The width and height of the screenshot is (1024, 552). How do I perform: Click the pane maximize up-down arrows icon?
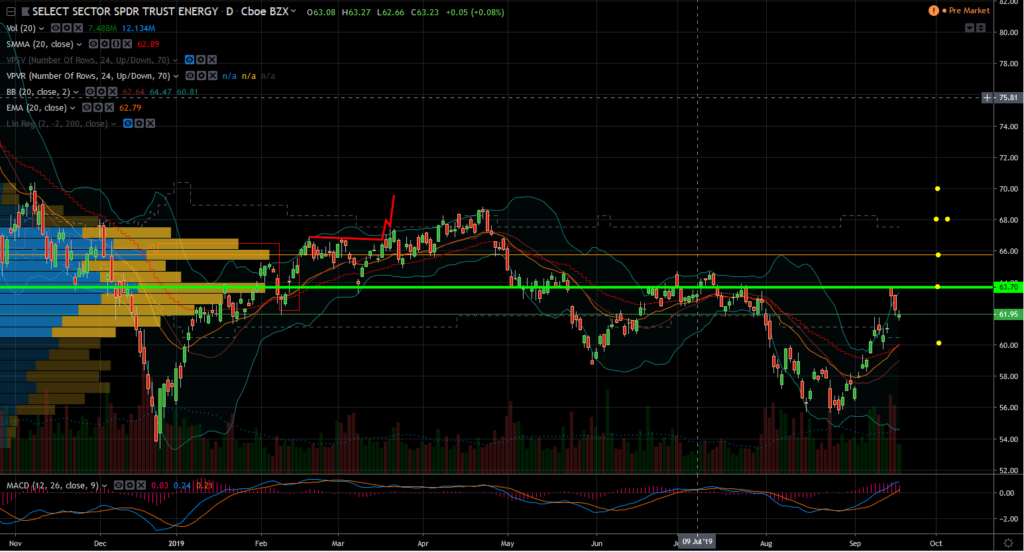(981, 28)
